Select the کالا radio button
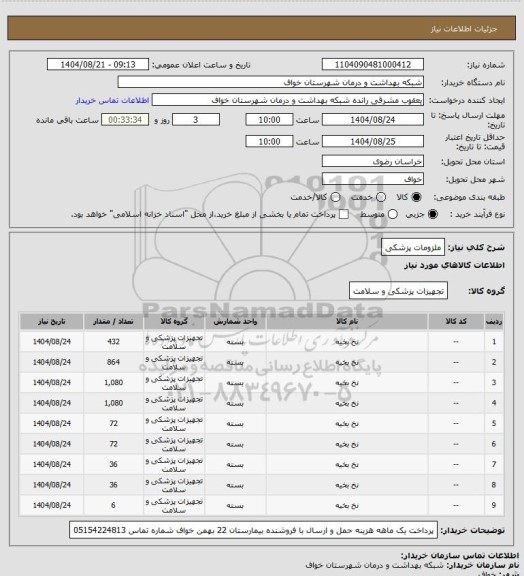 pos(416,197)
